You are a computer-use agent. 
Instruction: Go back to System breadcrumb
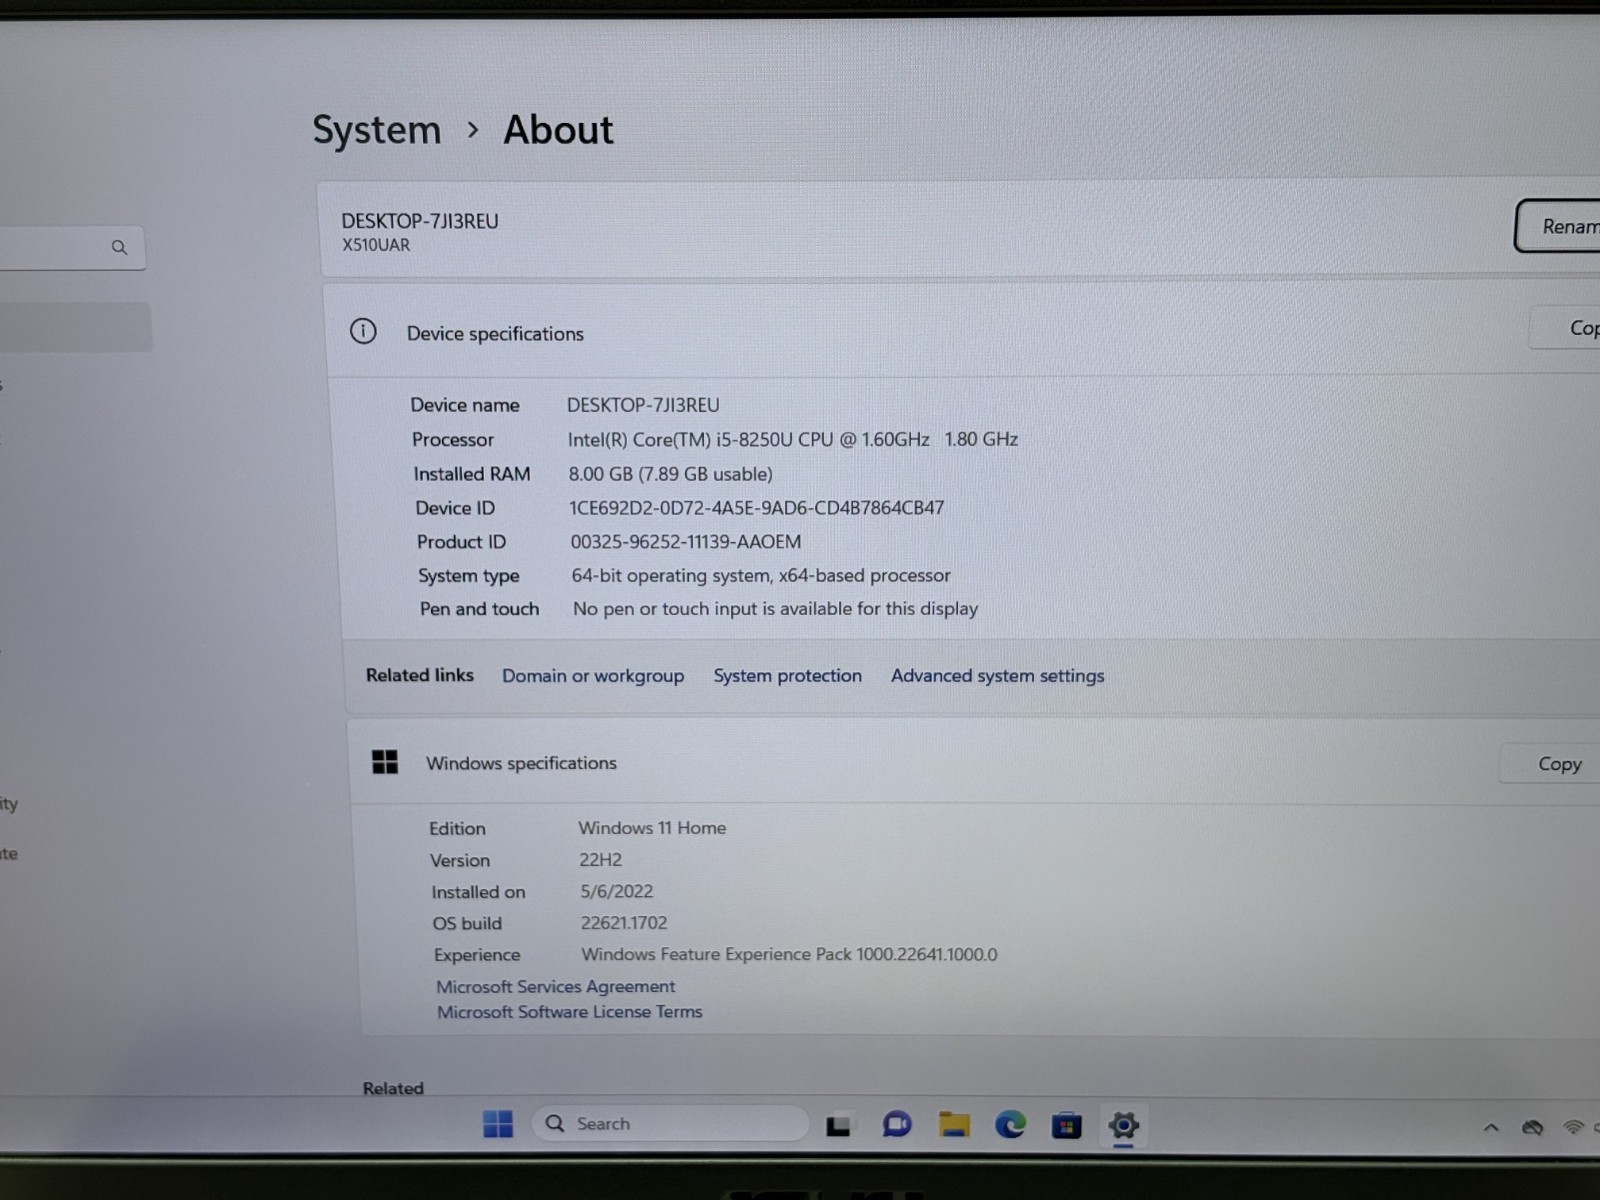pyautogui.click(x=376, y=130)
